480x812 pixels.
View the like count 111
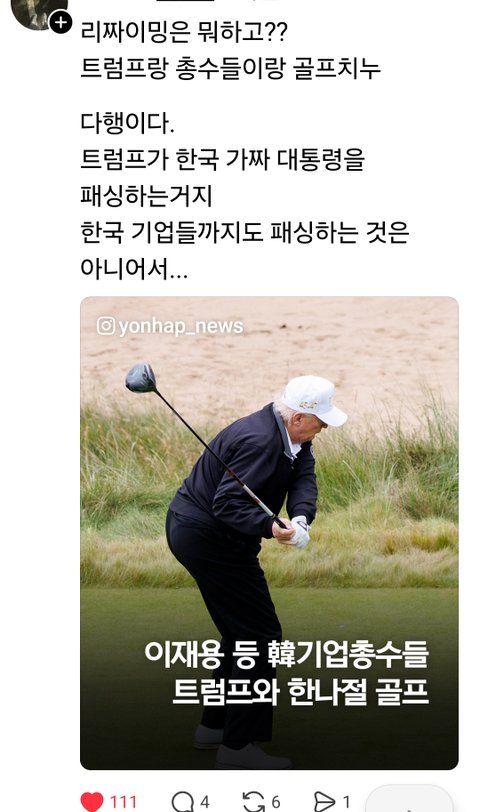click(x=123, y=802)
